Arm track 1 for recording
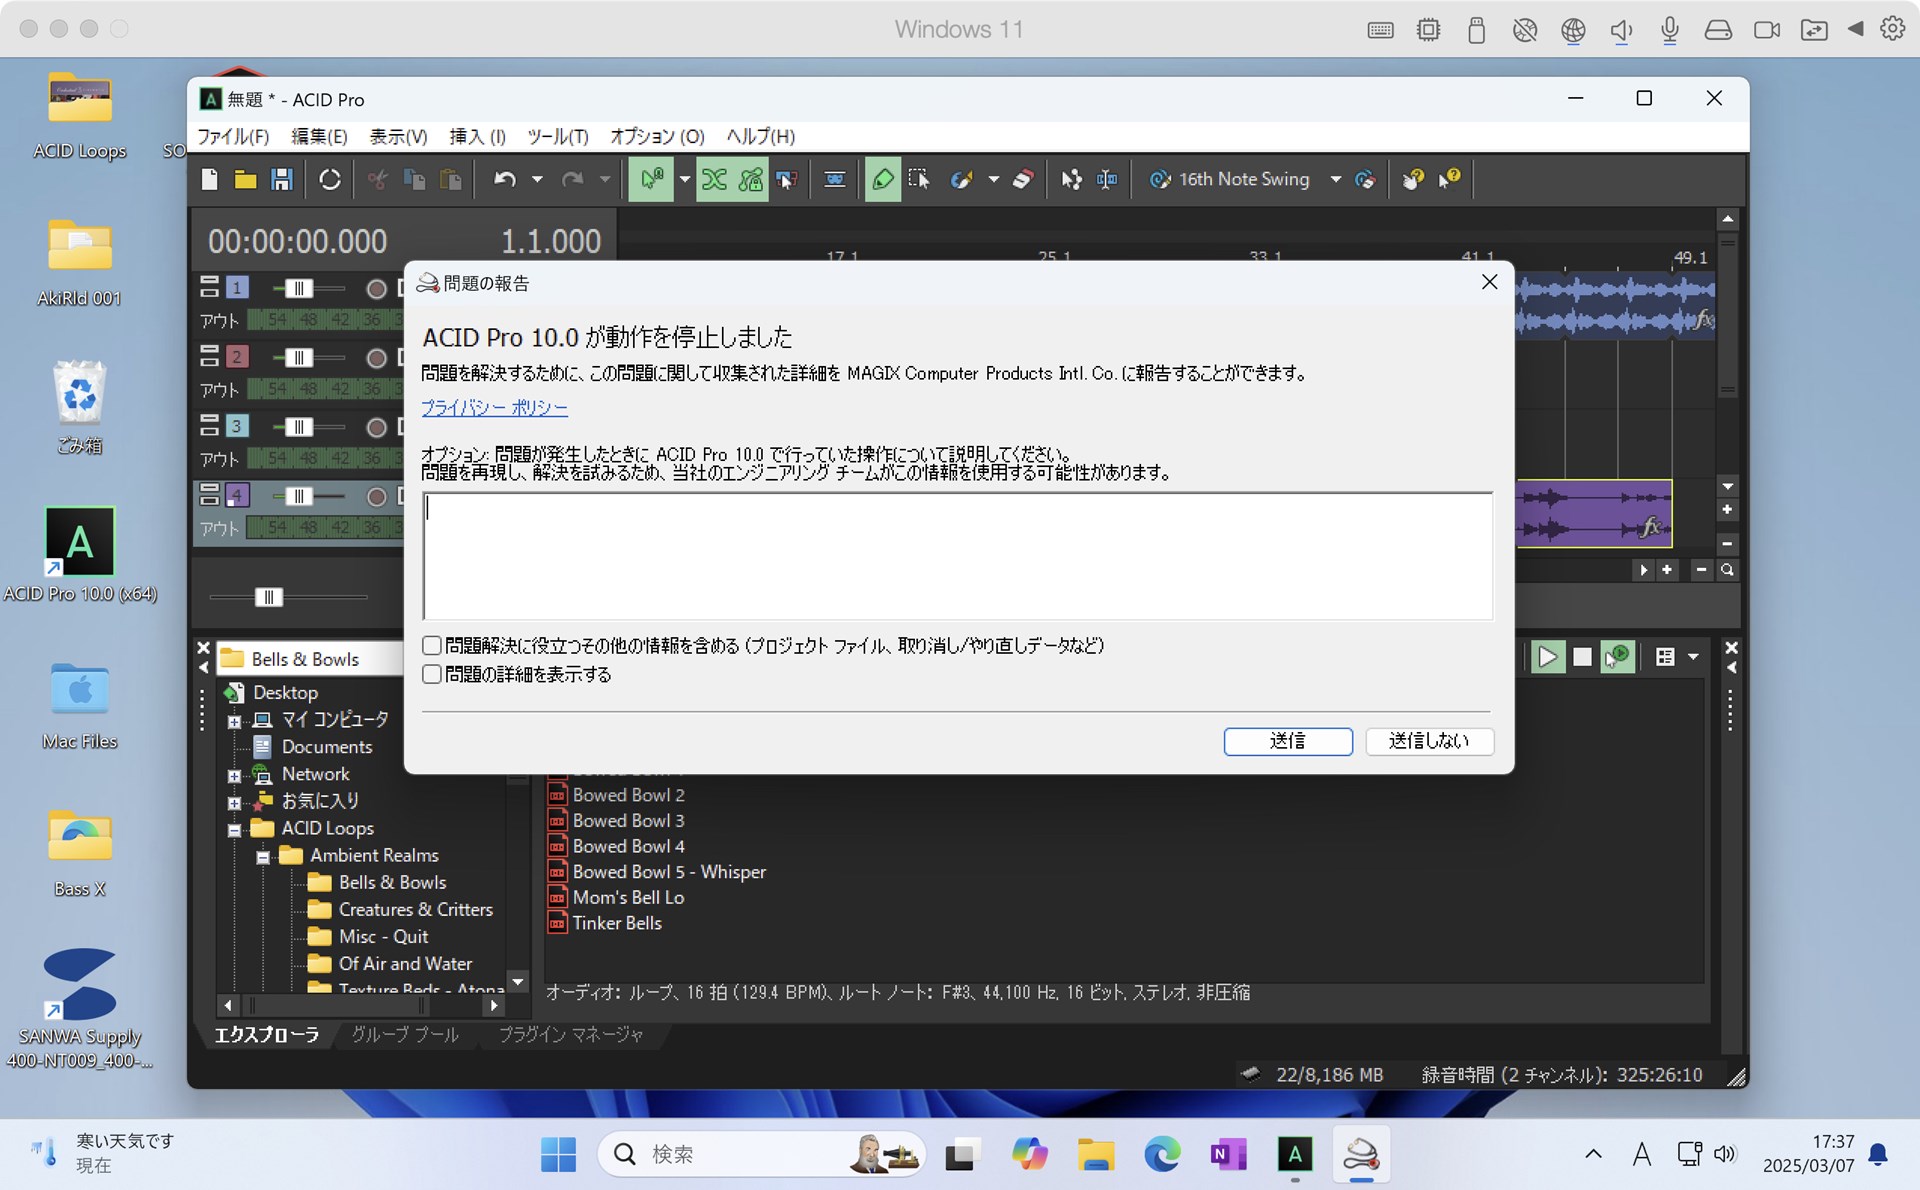The width and height of the screenshot is (1920, 1190). 376,289
